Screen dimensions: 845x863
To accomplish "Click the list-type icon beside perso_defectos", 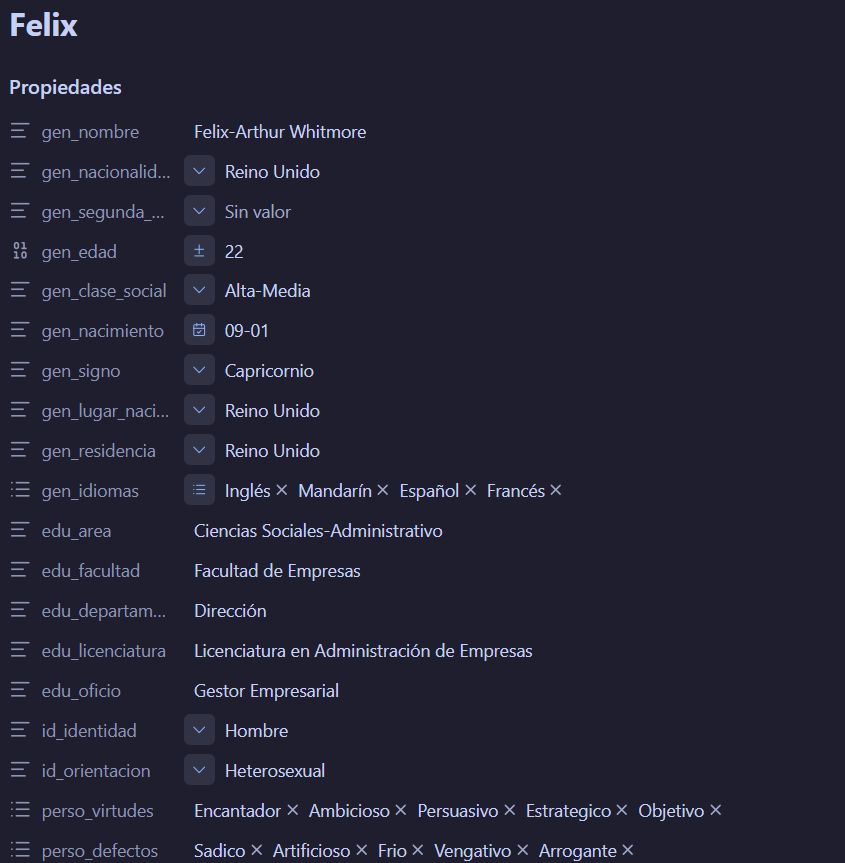I will click(20, 850).
